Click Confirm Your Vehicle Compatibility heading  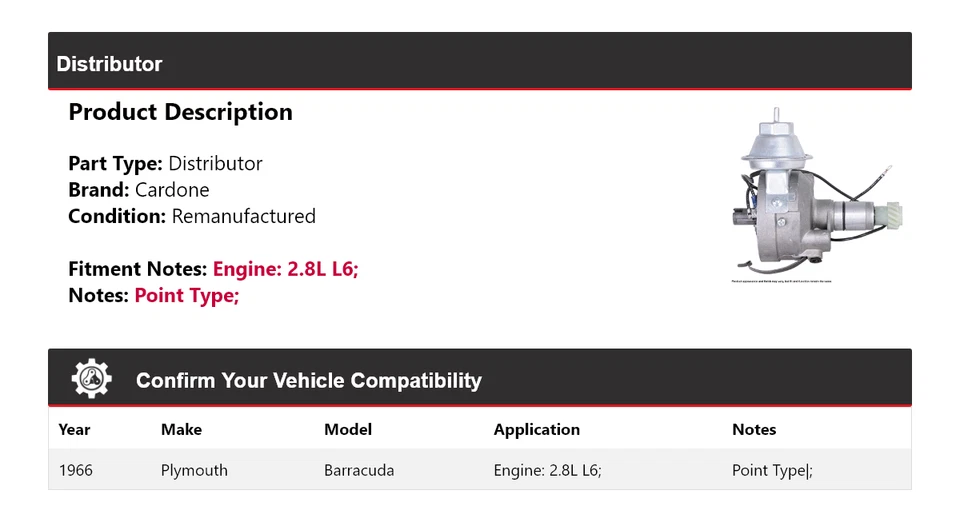308,381
